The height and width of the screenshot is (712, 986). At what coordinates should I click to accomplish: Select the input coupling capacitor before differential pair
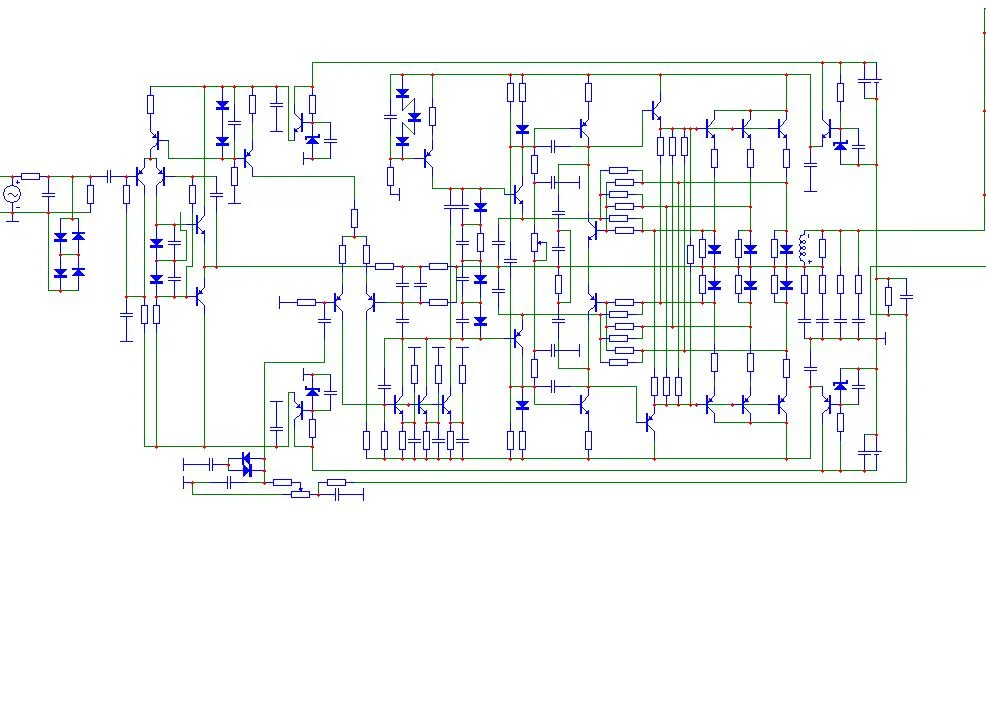coord(109,177)
